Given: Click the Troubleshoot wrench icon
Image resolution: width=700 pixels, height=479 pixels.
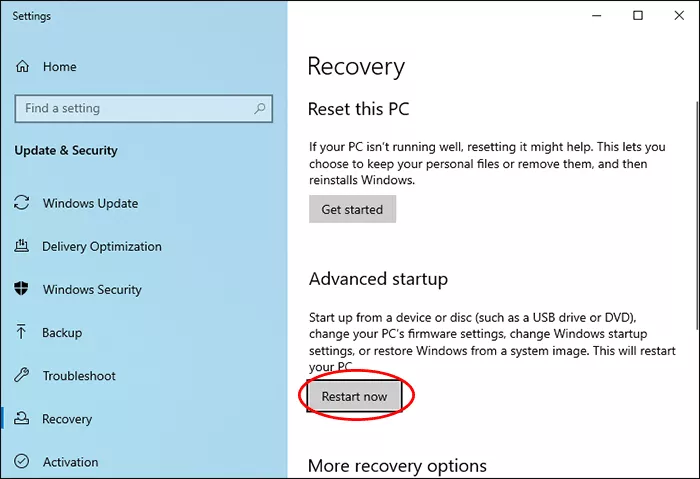Looking at the screenshot, I should pos(22,376).
